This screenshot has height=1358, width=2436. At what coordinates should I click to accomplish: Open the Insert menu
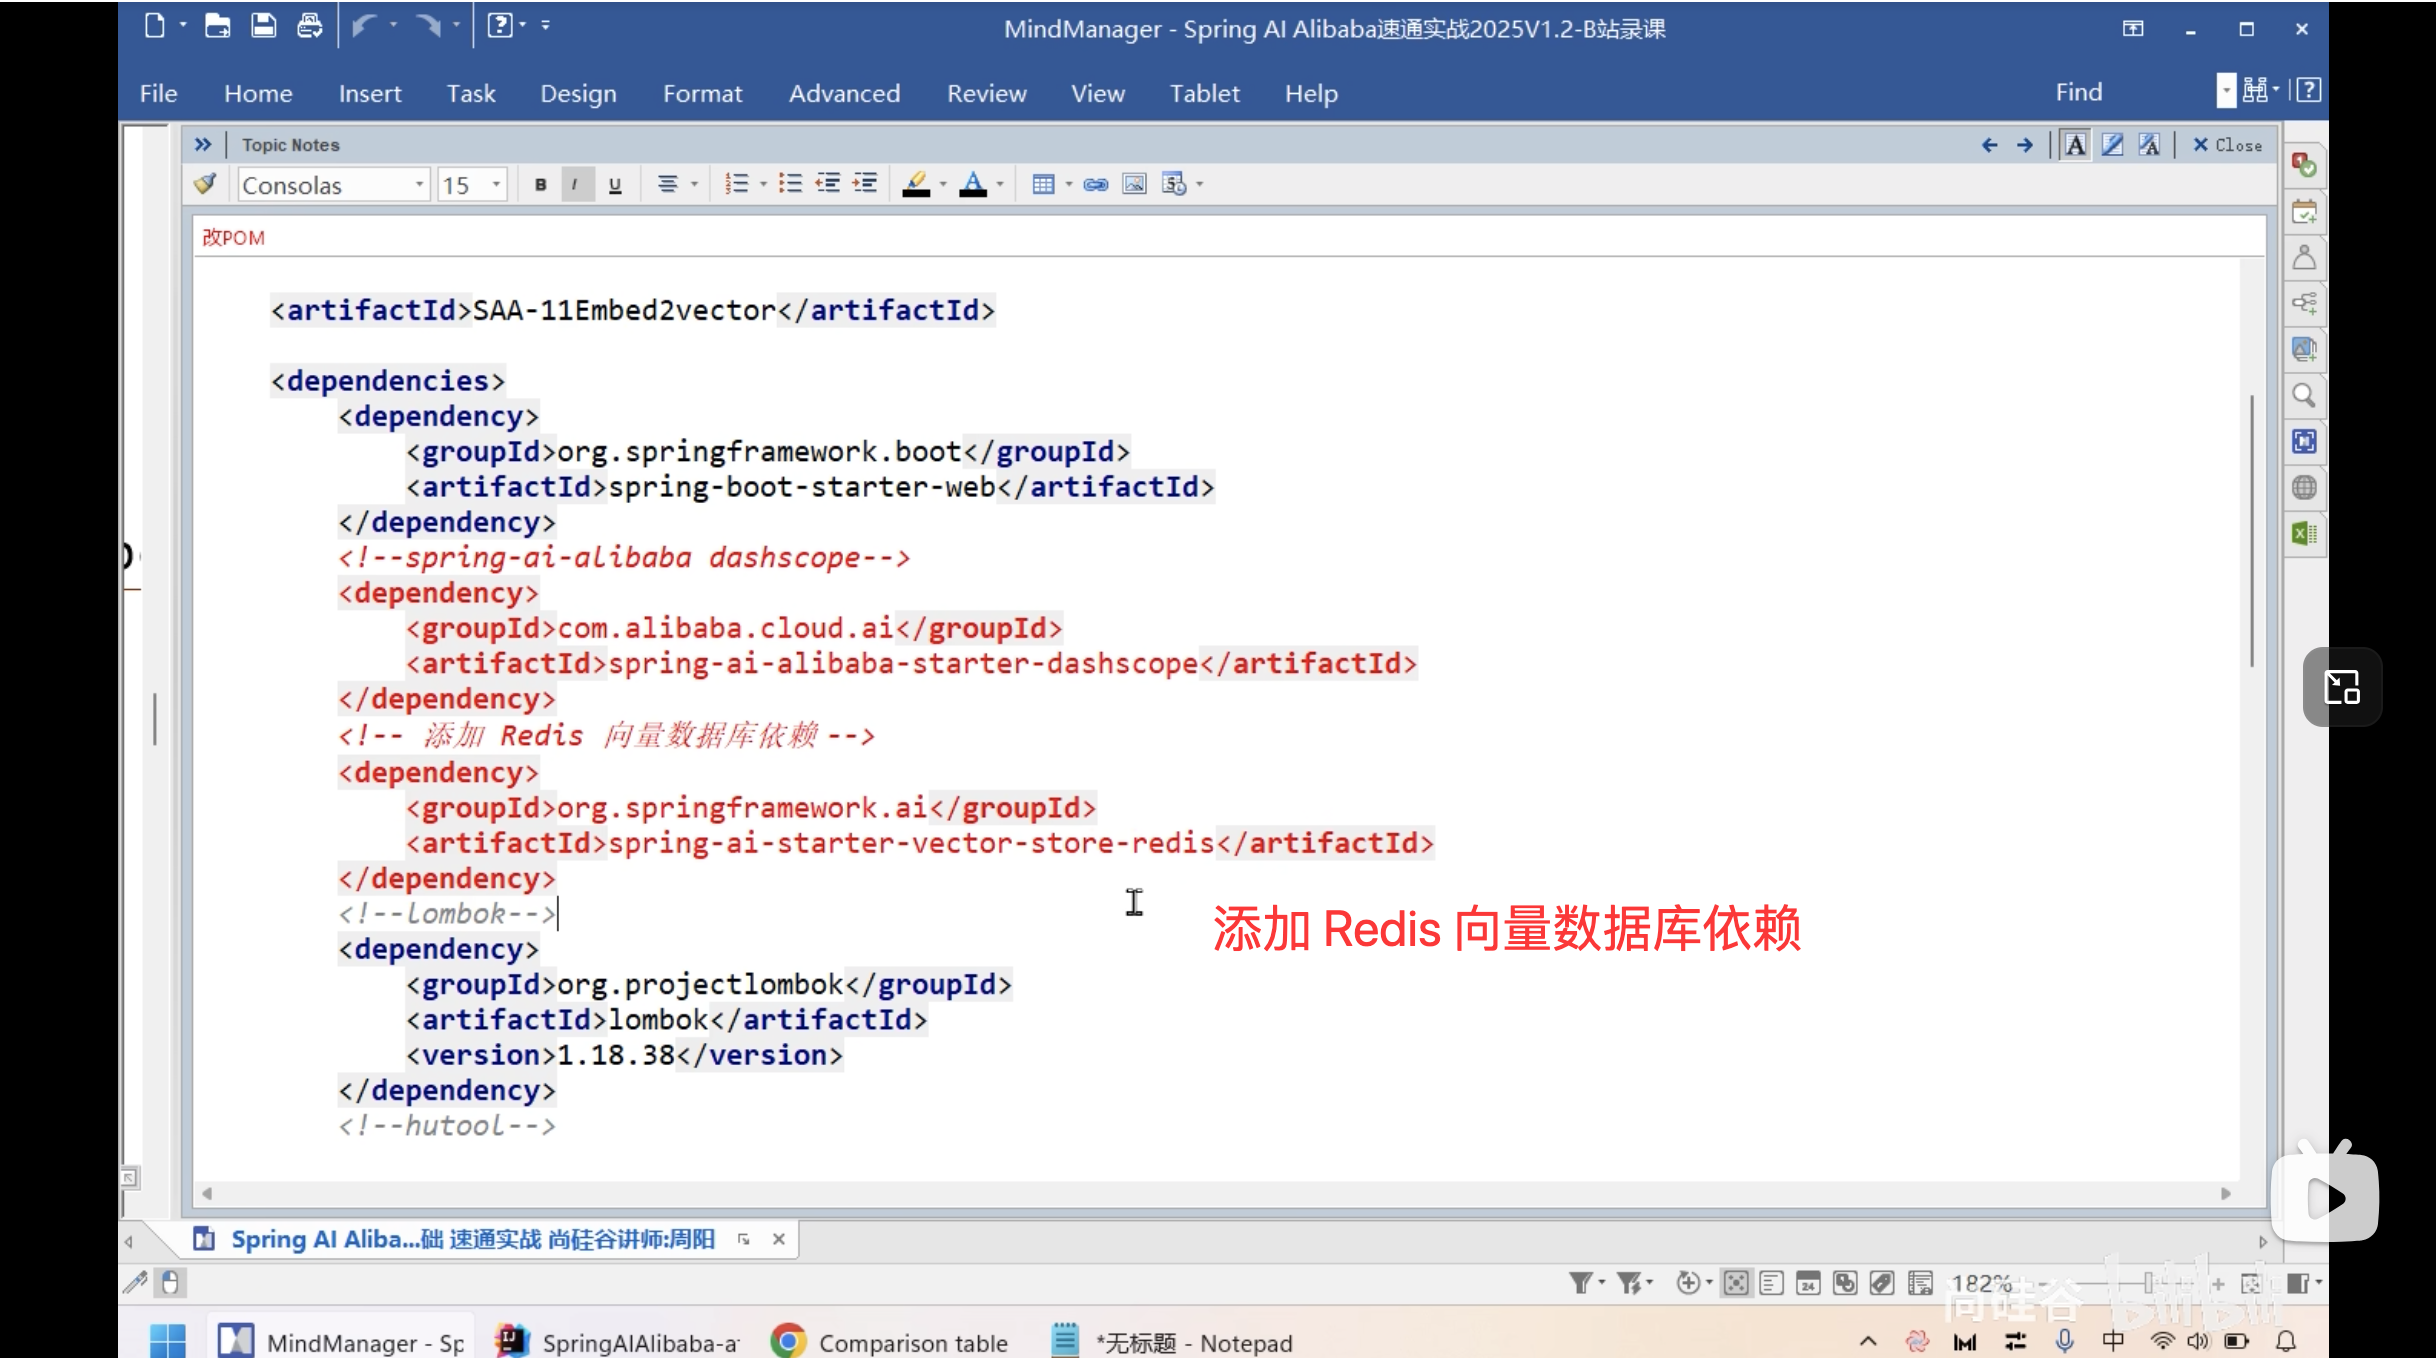[369, 93]
